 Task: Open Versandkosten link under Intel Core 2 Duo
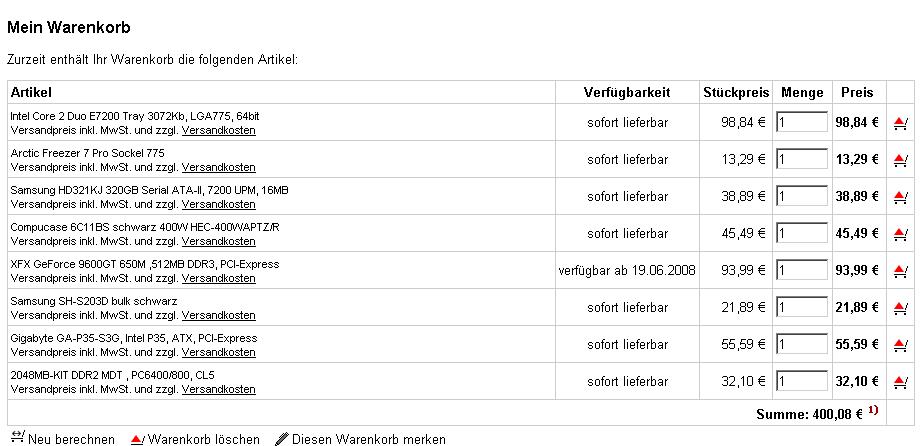click(x=218, y=130)
